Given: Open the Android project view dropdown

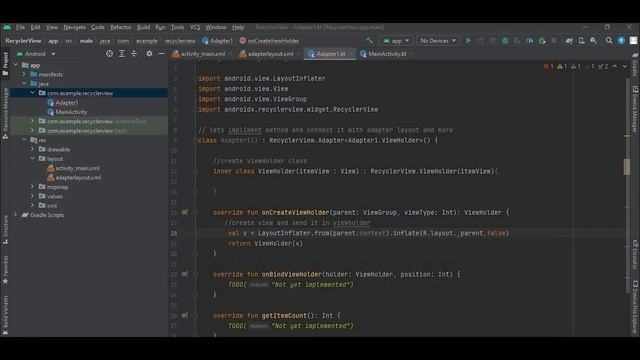Looking at the screenshot, I should (x=36, y=54).
